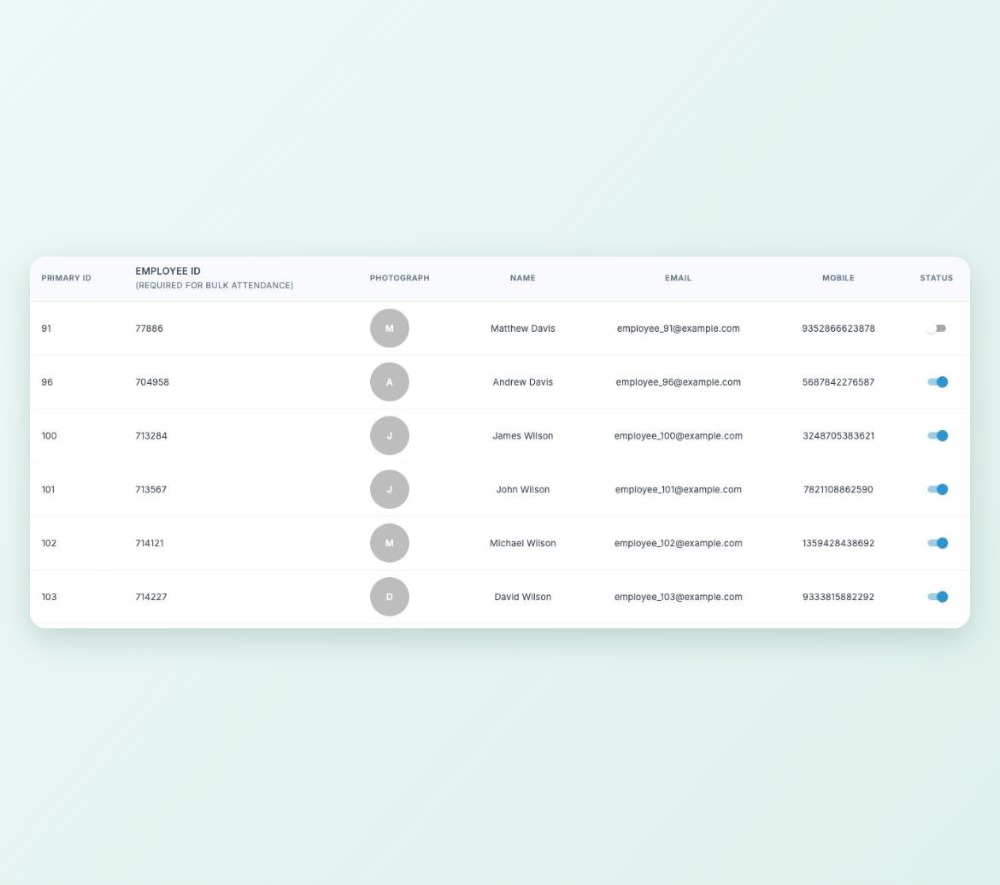Click the Employee ID column header

[168, 271]
